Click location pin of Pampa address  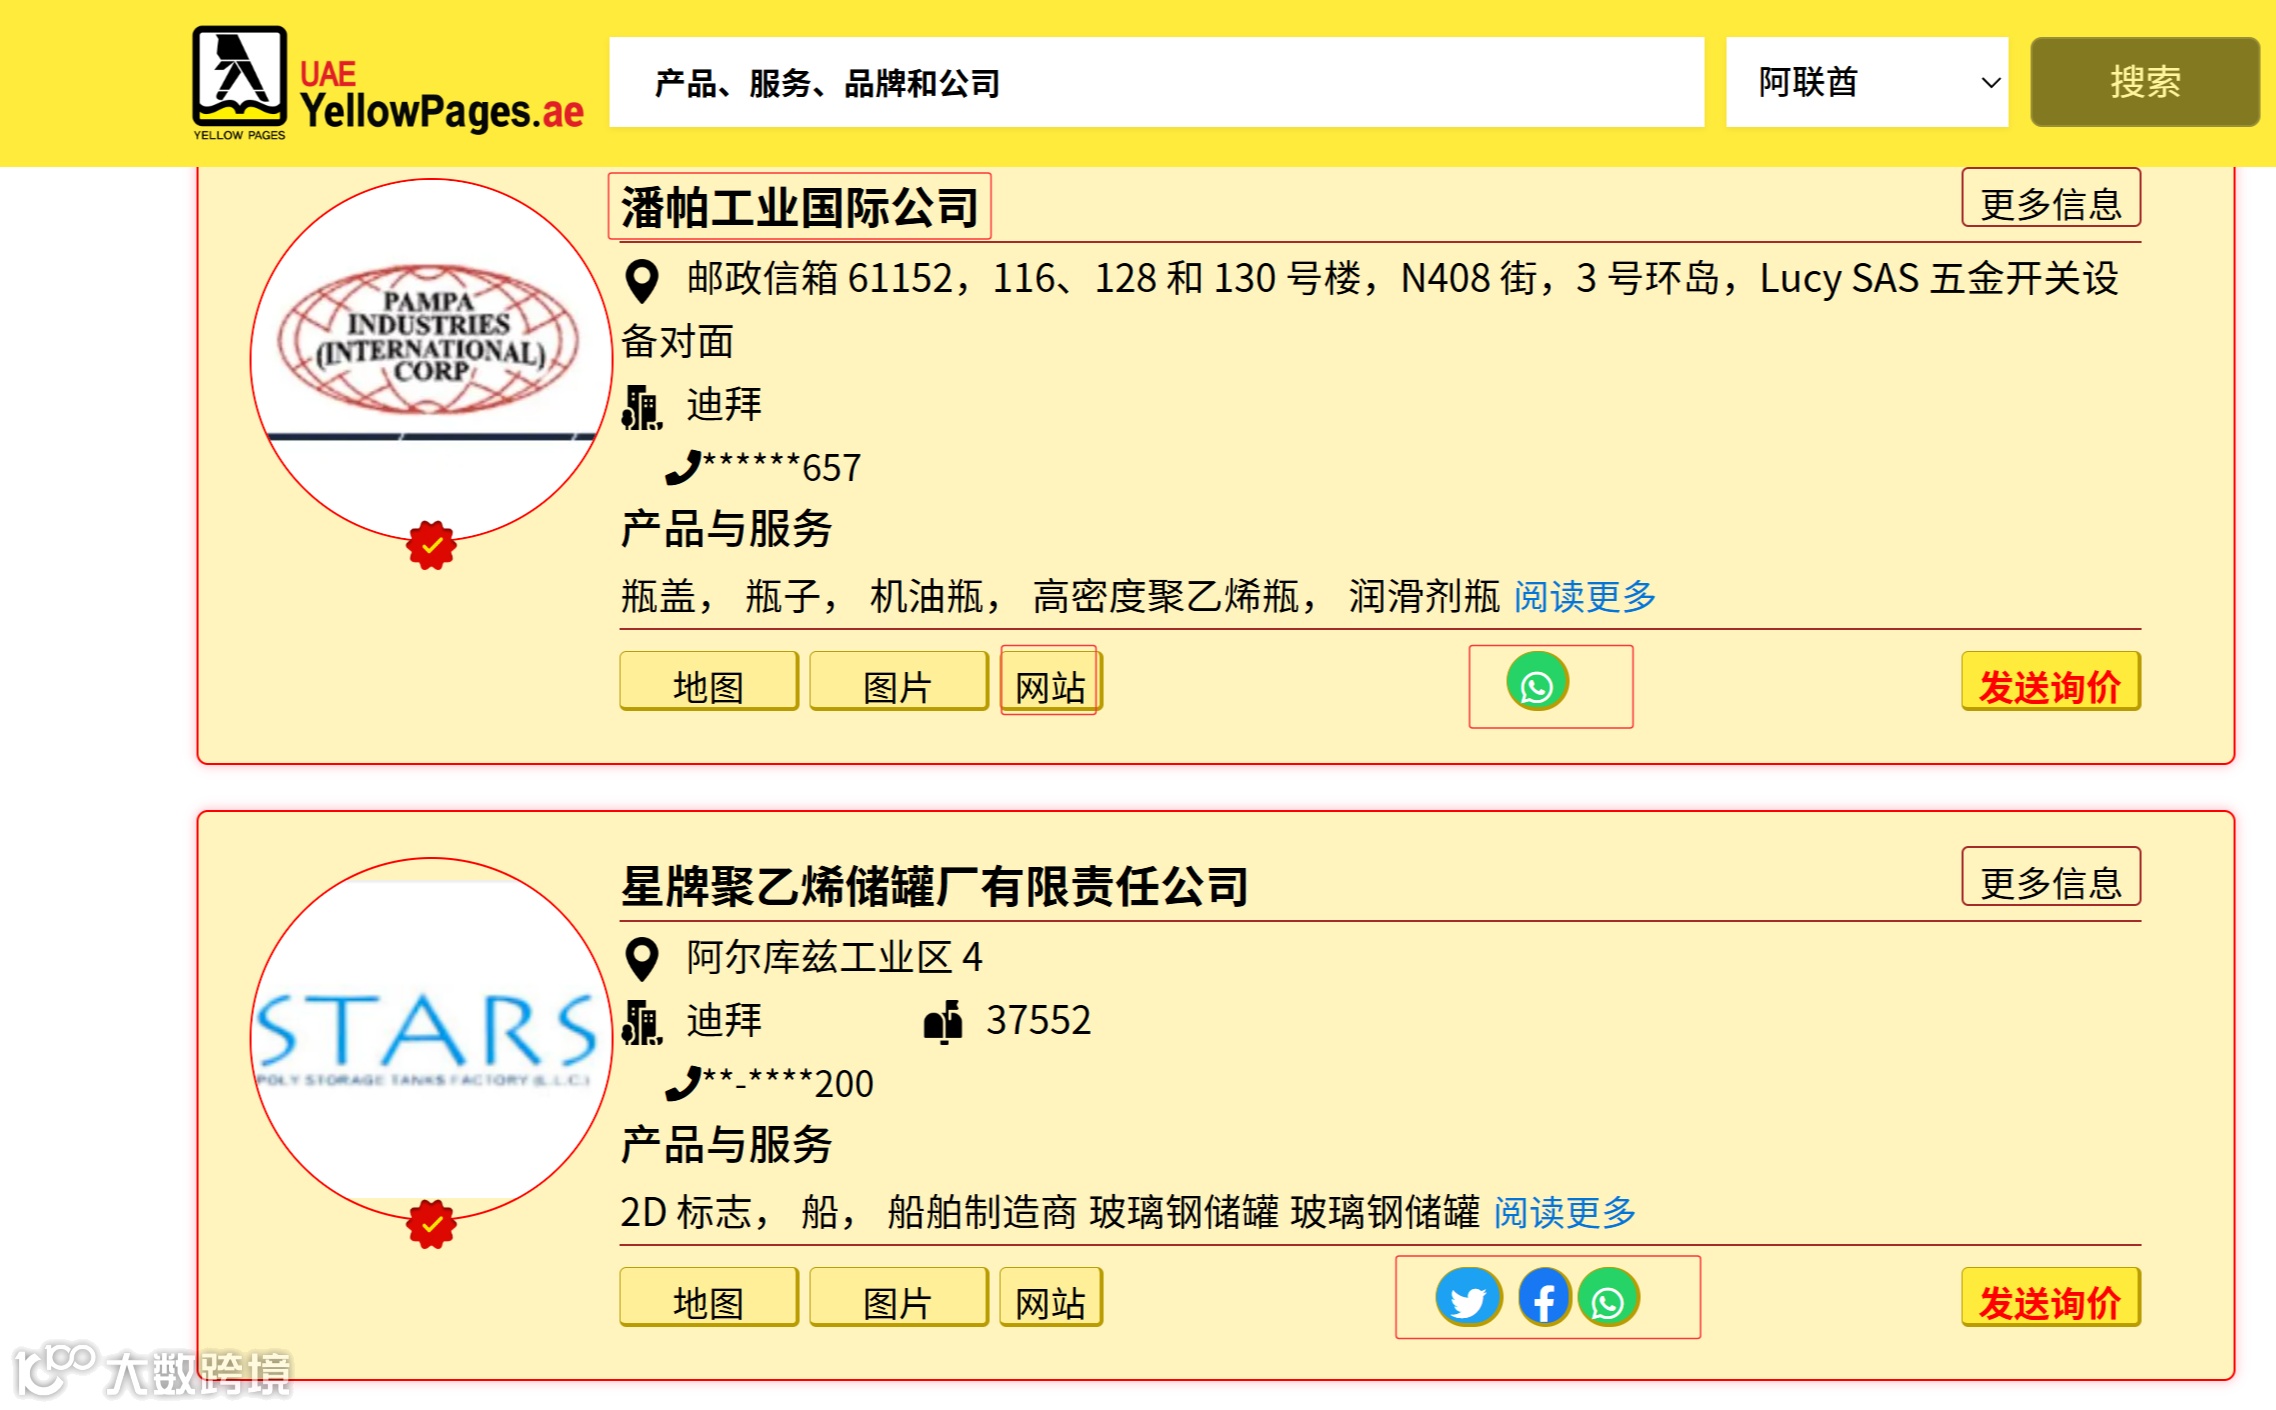pyautogui.click(x=641, y=281)
